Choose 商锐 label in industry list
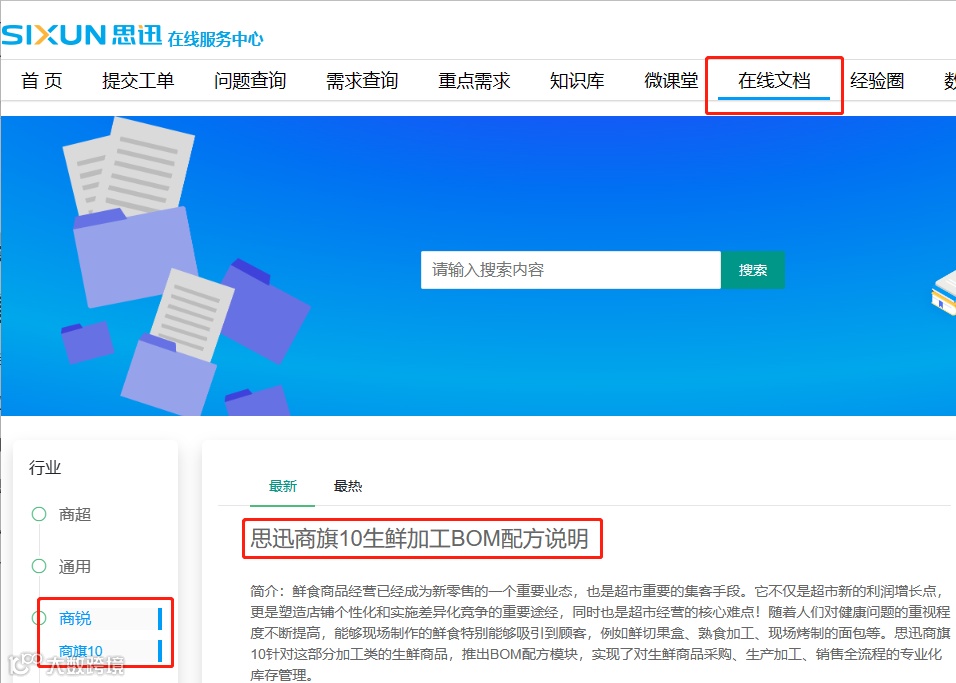The height and width of the screenshot is (683, 956). click(75, 618)
